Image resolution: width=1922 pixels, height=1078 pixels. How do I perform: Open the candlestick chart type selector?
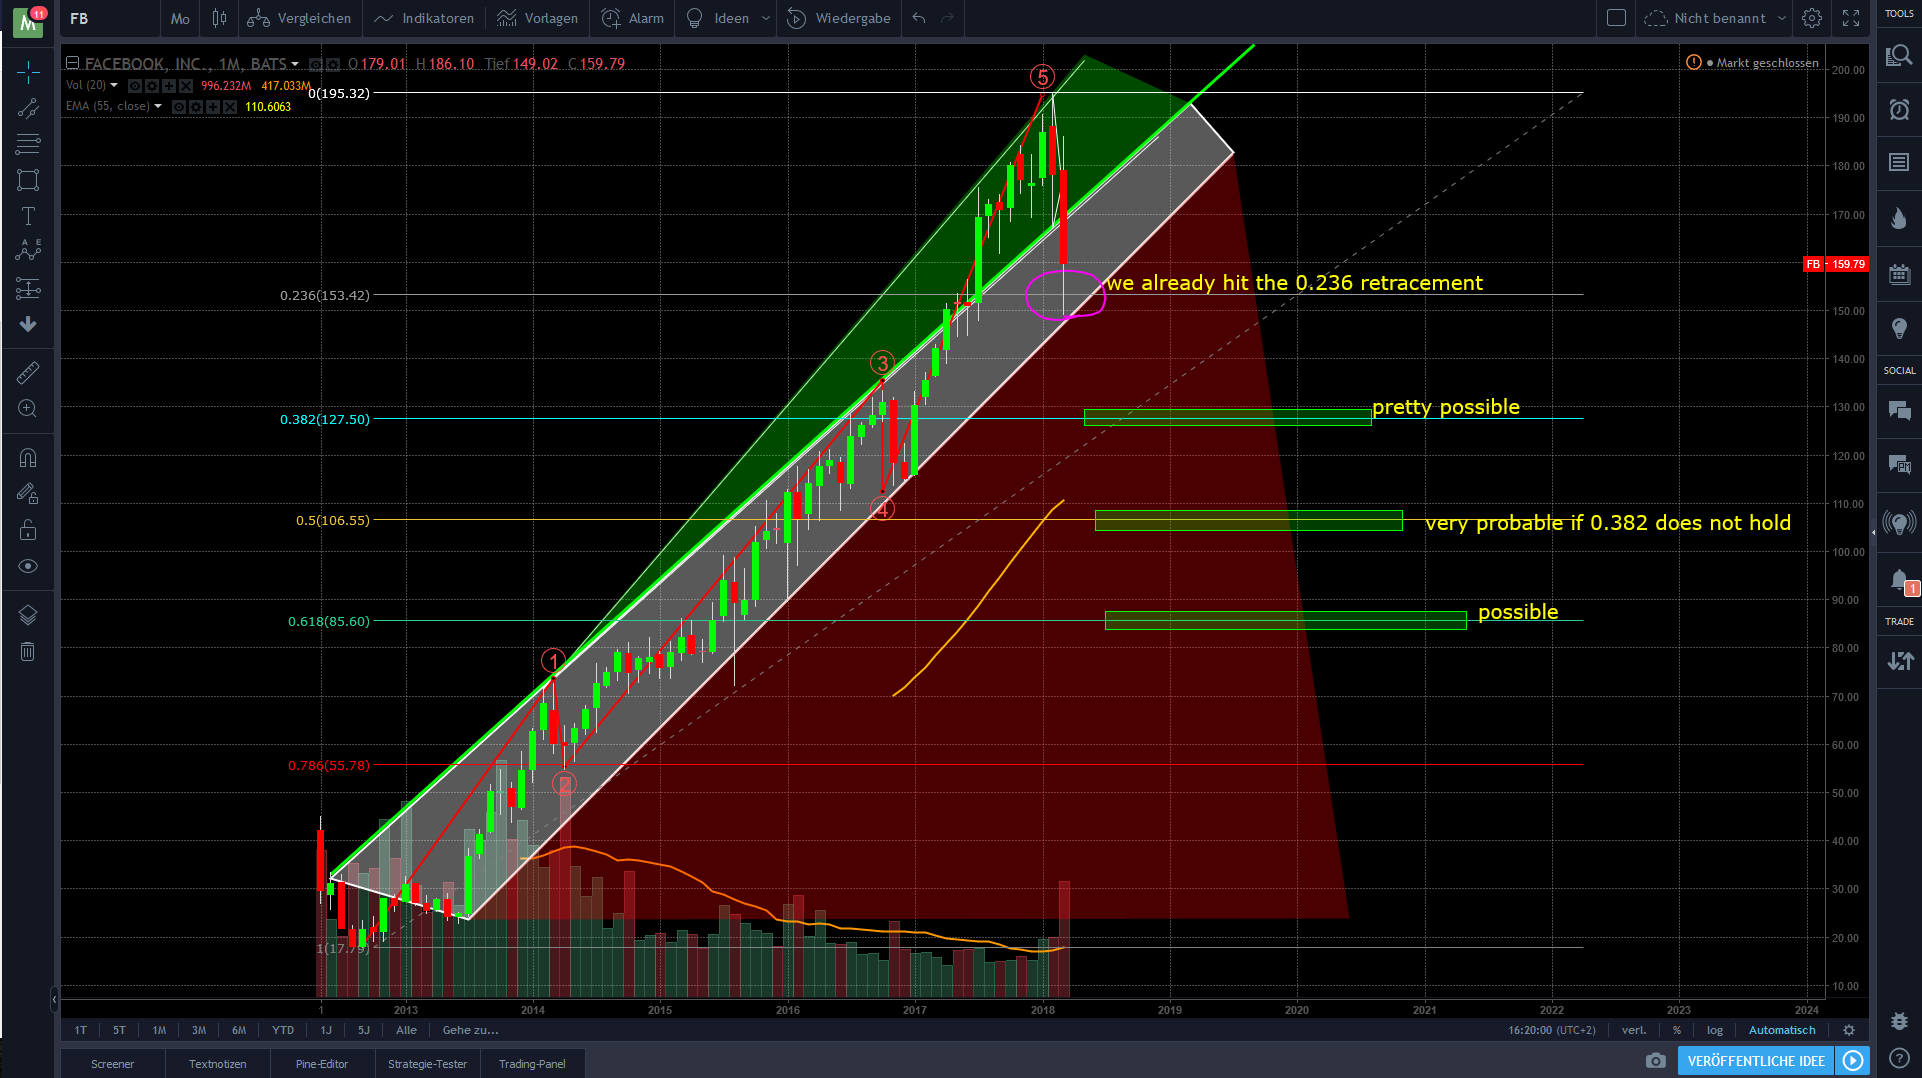click(219, 18)
